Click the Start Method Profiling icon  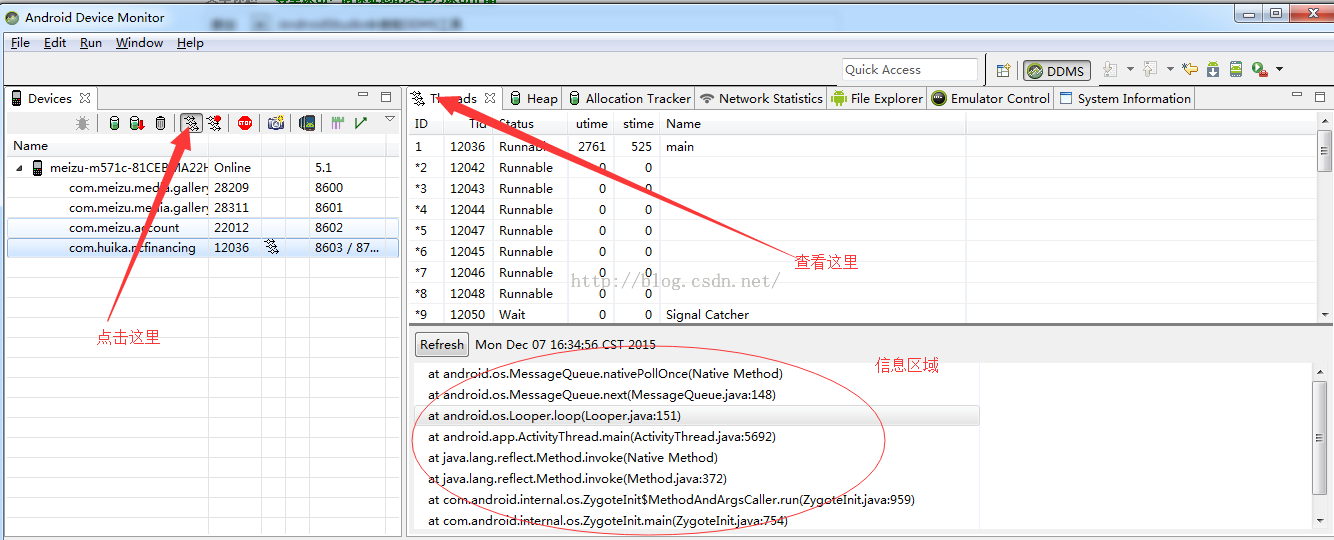pyautogui.click(x=214, y=123)
